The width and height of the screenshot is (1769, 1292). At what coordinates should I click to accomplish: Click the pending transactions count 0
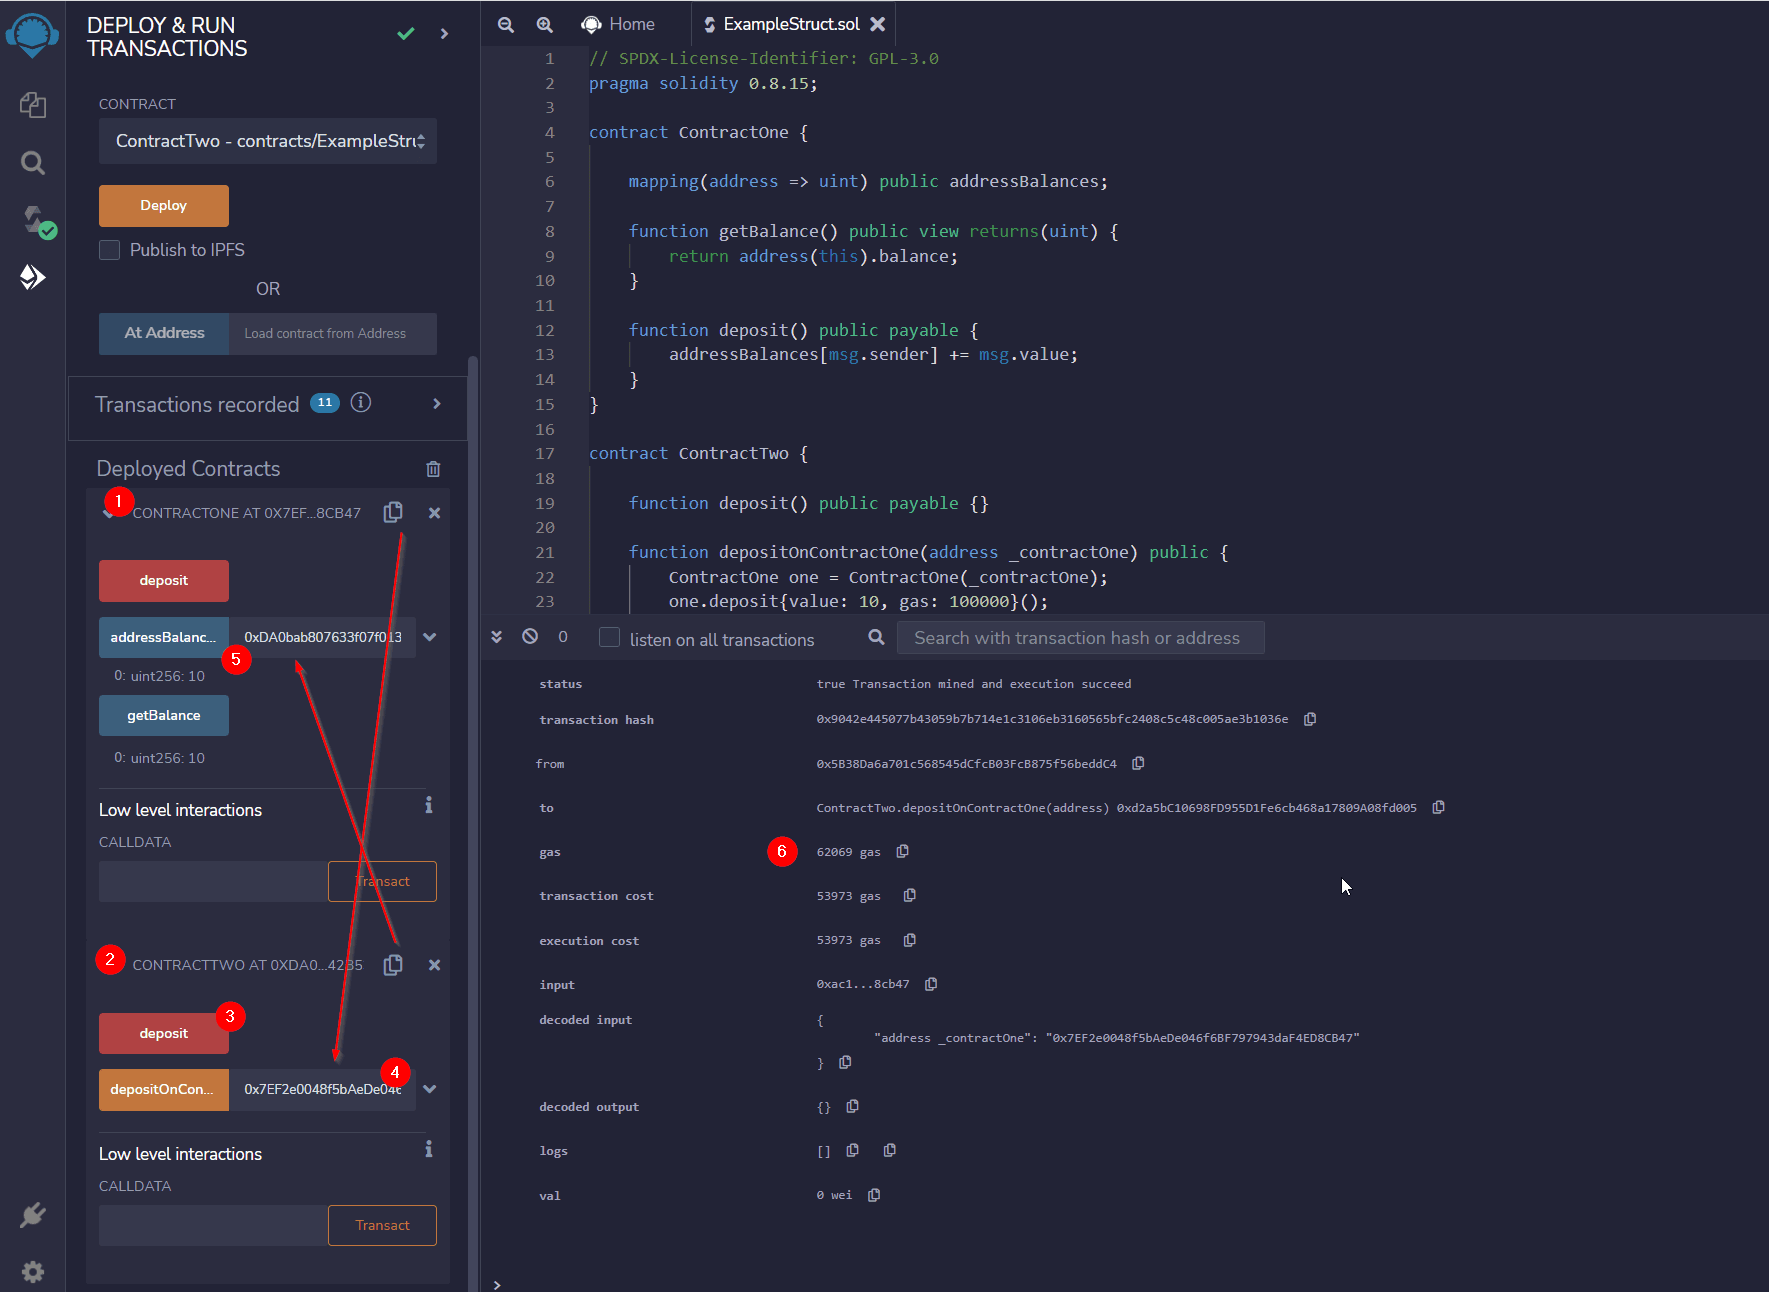click(563, 637)
